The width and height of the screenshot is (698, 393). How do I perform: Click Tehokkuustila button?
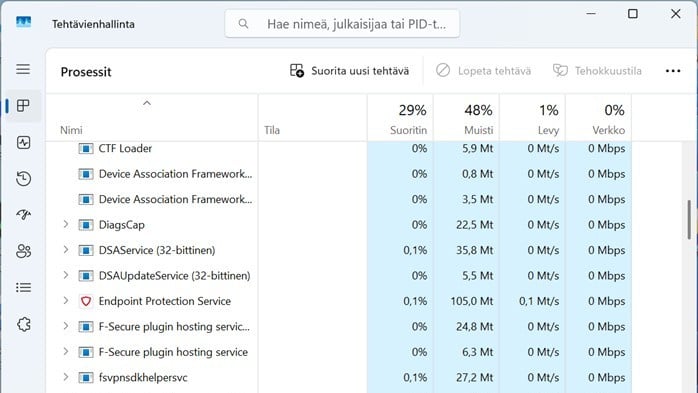point(597,71)
